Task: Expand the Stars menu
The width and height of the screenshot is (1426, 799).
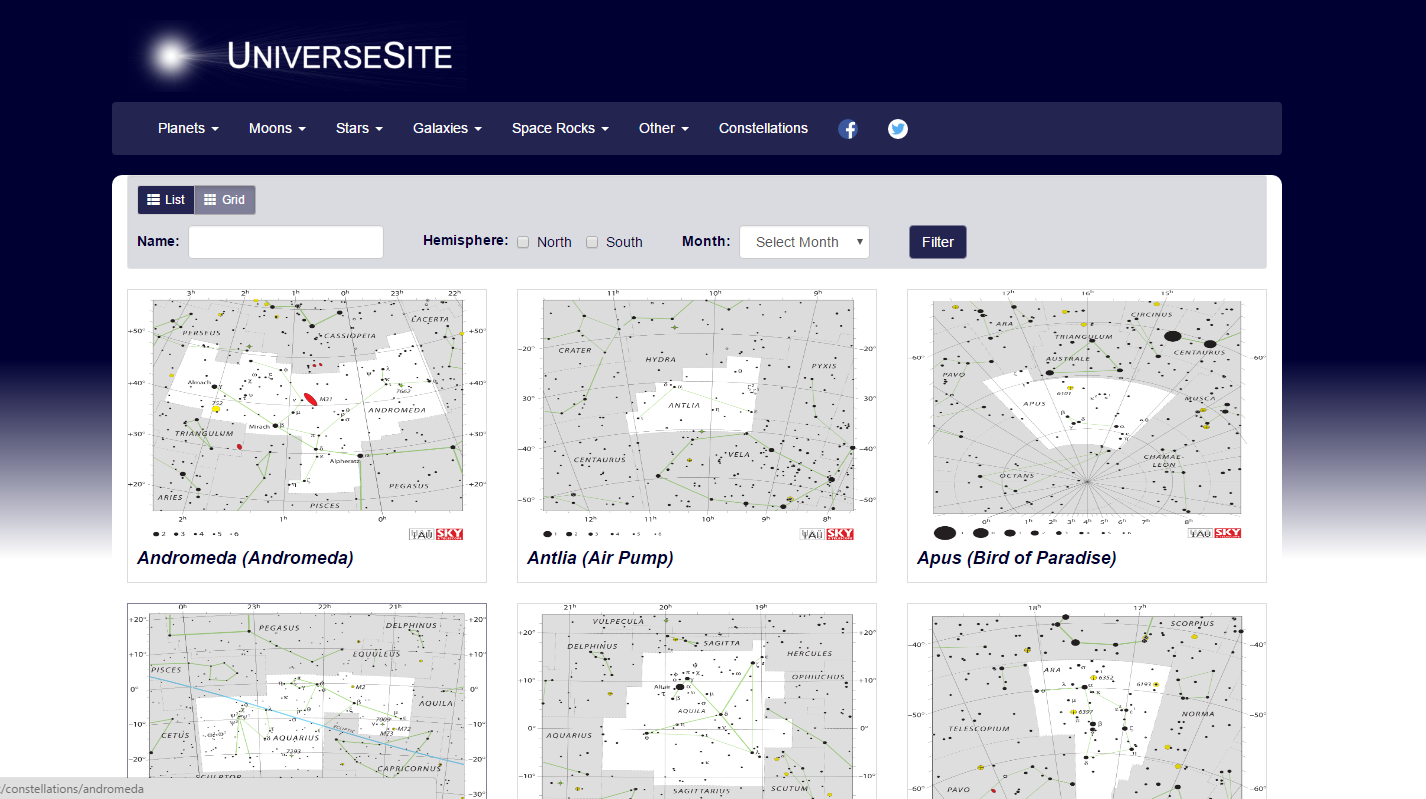Action: pyautogui.click(x=358, y=128)
